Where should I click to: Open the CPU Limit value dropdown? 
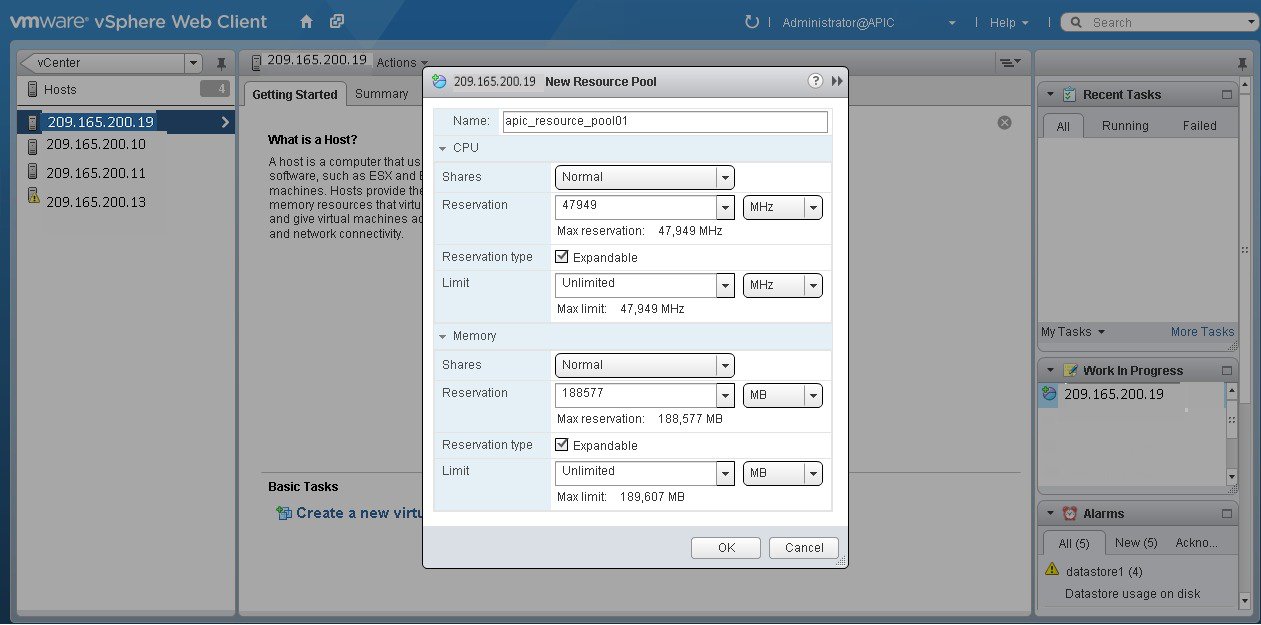(x=726, y=285)
